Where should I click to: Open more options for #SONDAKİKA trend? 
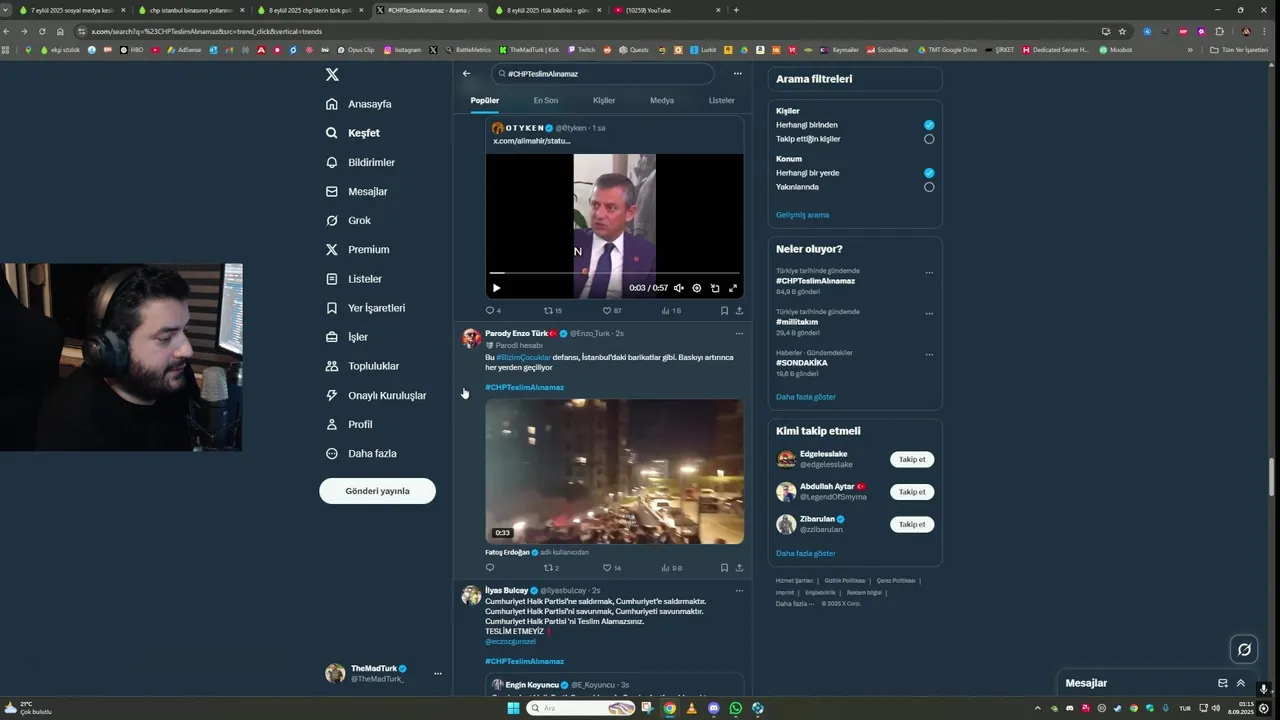point(929,354)
